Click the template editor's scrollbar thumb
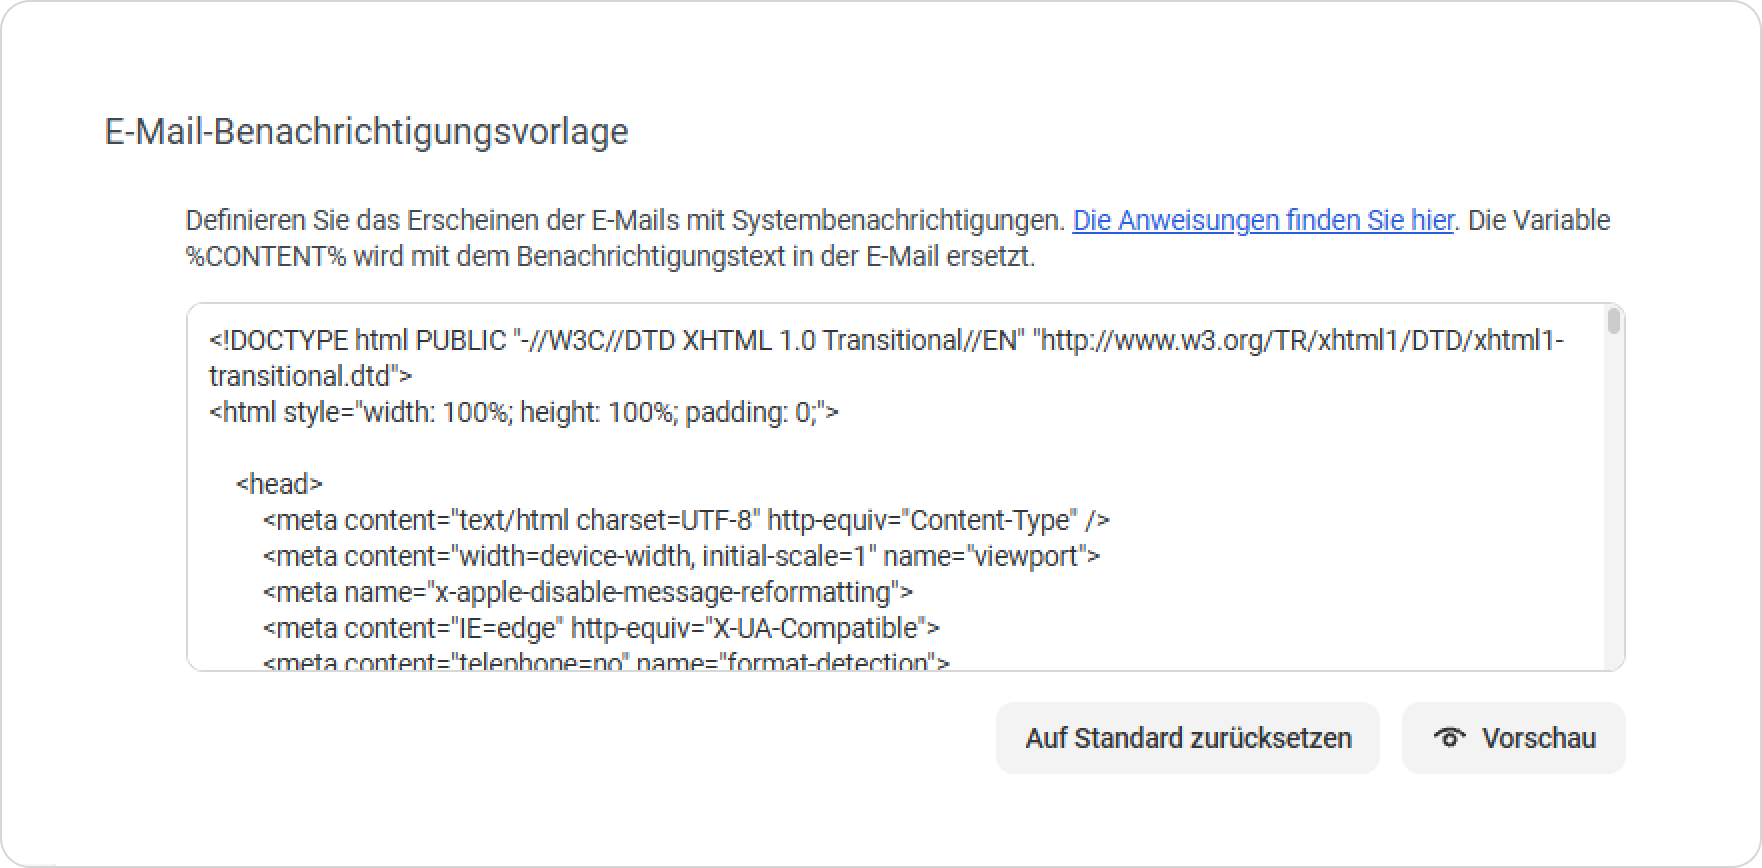 click(1613, 321)
